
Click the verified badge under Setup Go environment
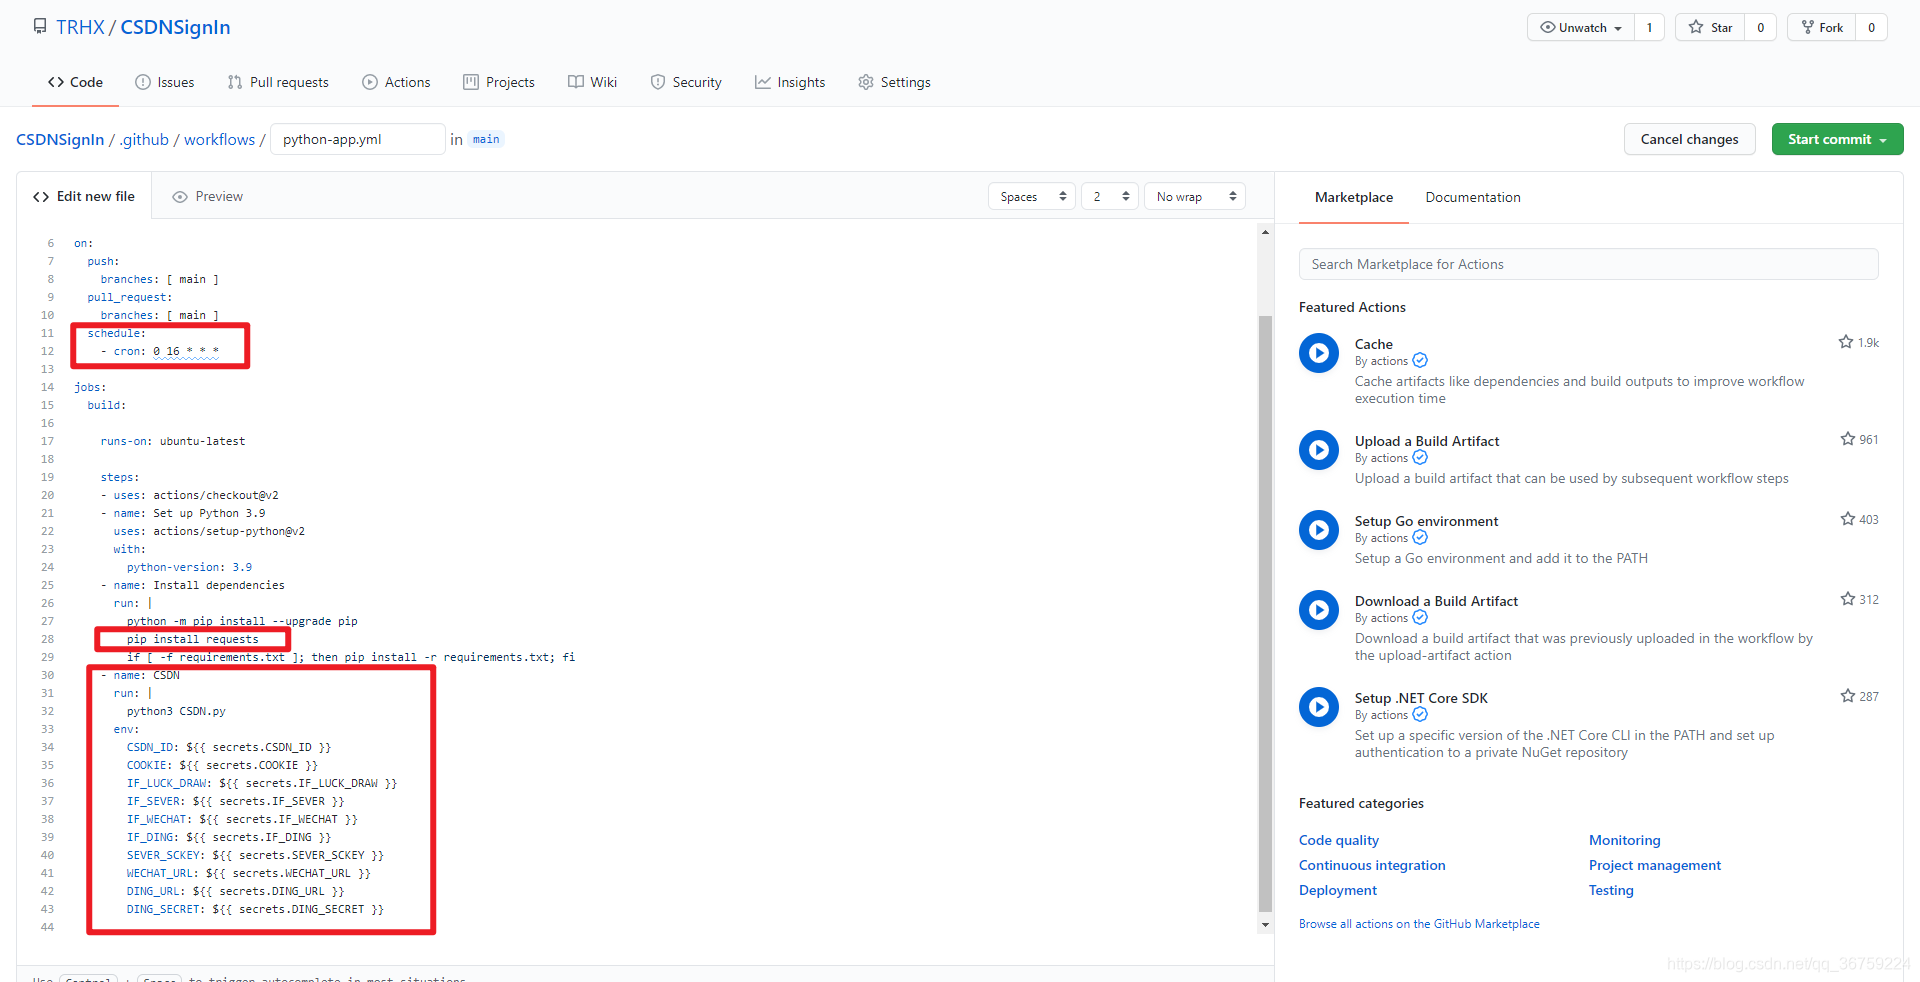pos(1420,538)
